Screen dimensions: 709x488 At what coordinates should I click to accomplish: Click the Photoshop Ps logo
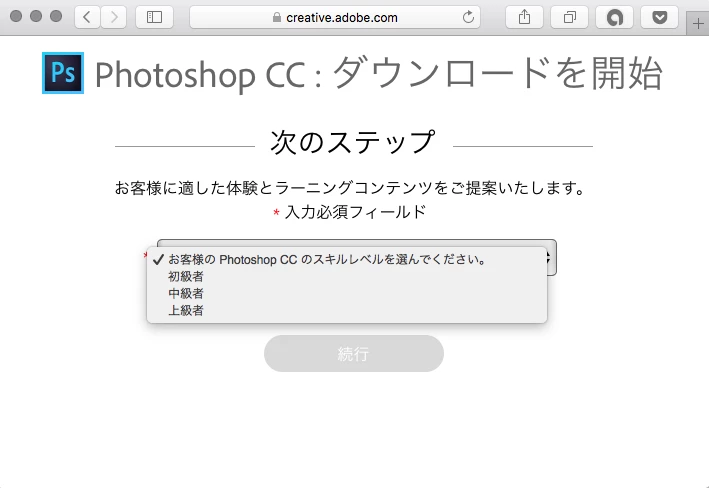pos(63,73)
